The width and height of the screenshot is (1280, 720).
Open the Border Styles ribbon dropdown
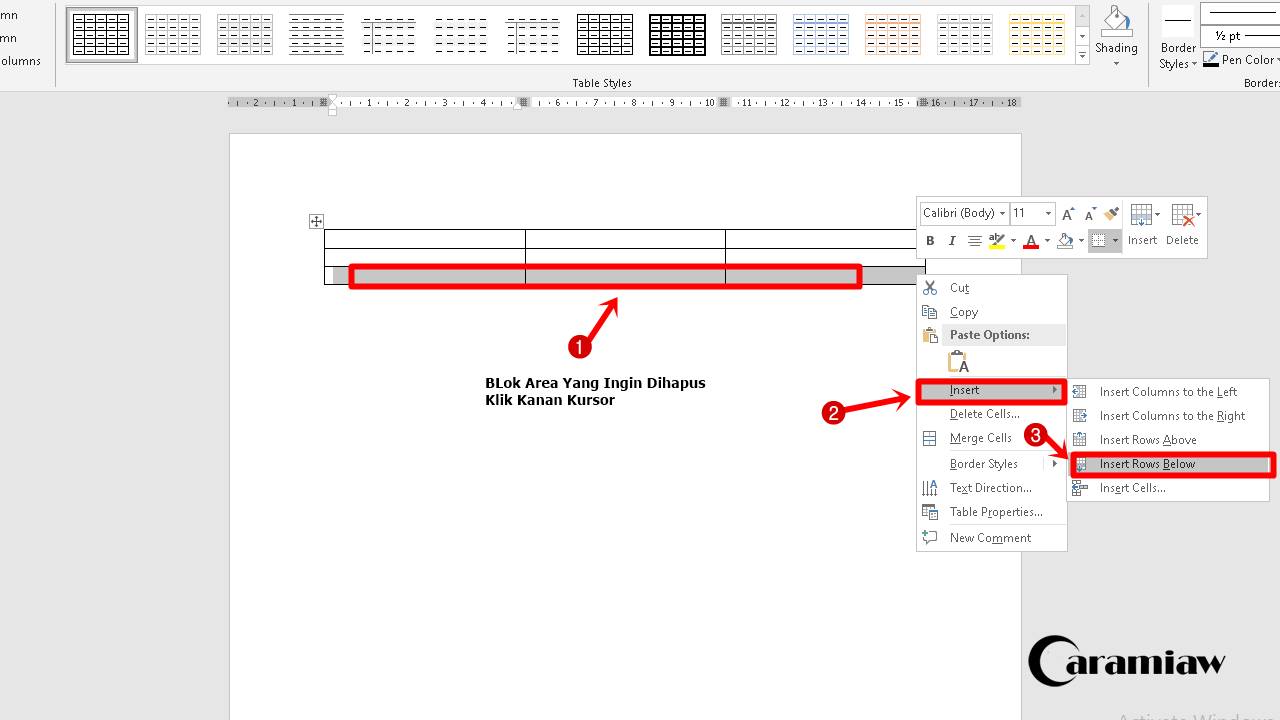pyautogui.click(x=1178, y=56)
